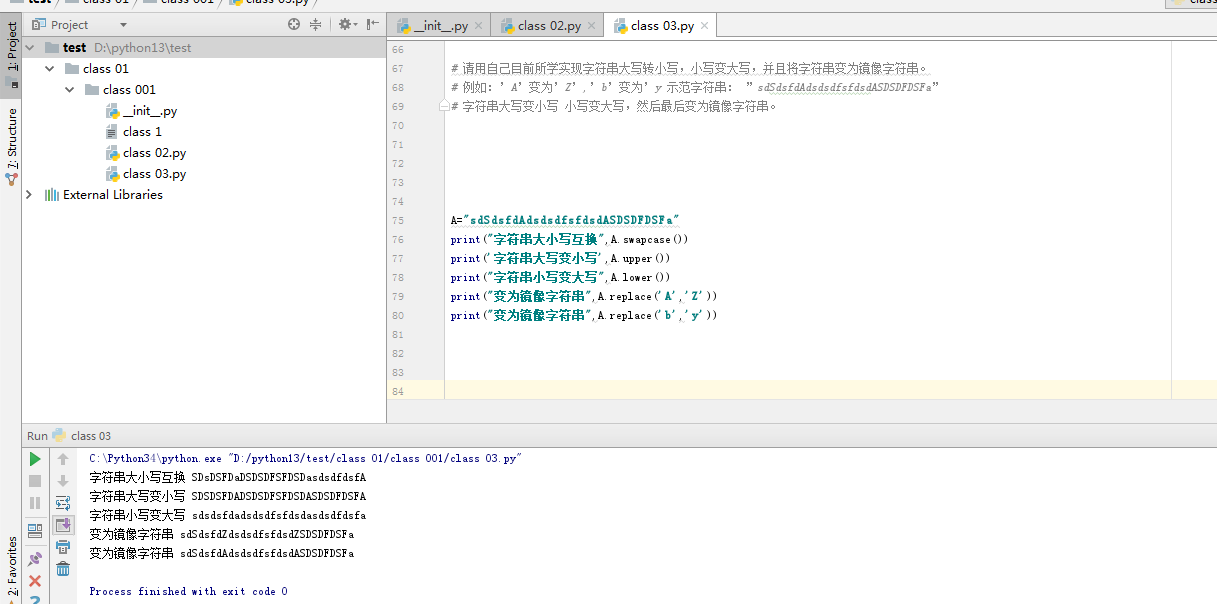The height and width of the screenshot is (604, 1217).
Task: Clear console output with trash icon
Action: 63,569
